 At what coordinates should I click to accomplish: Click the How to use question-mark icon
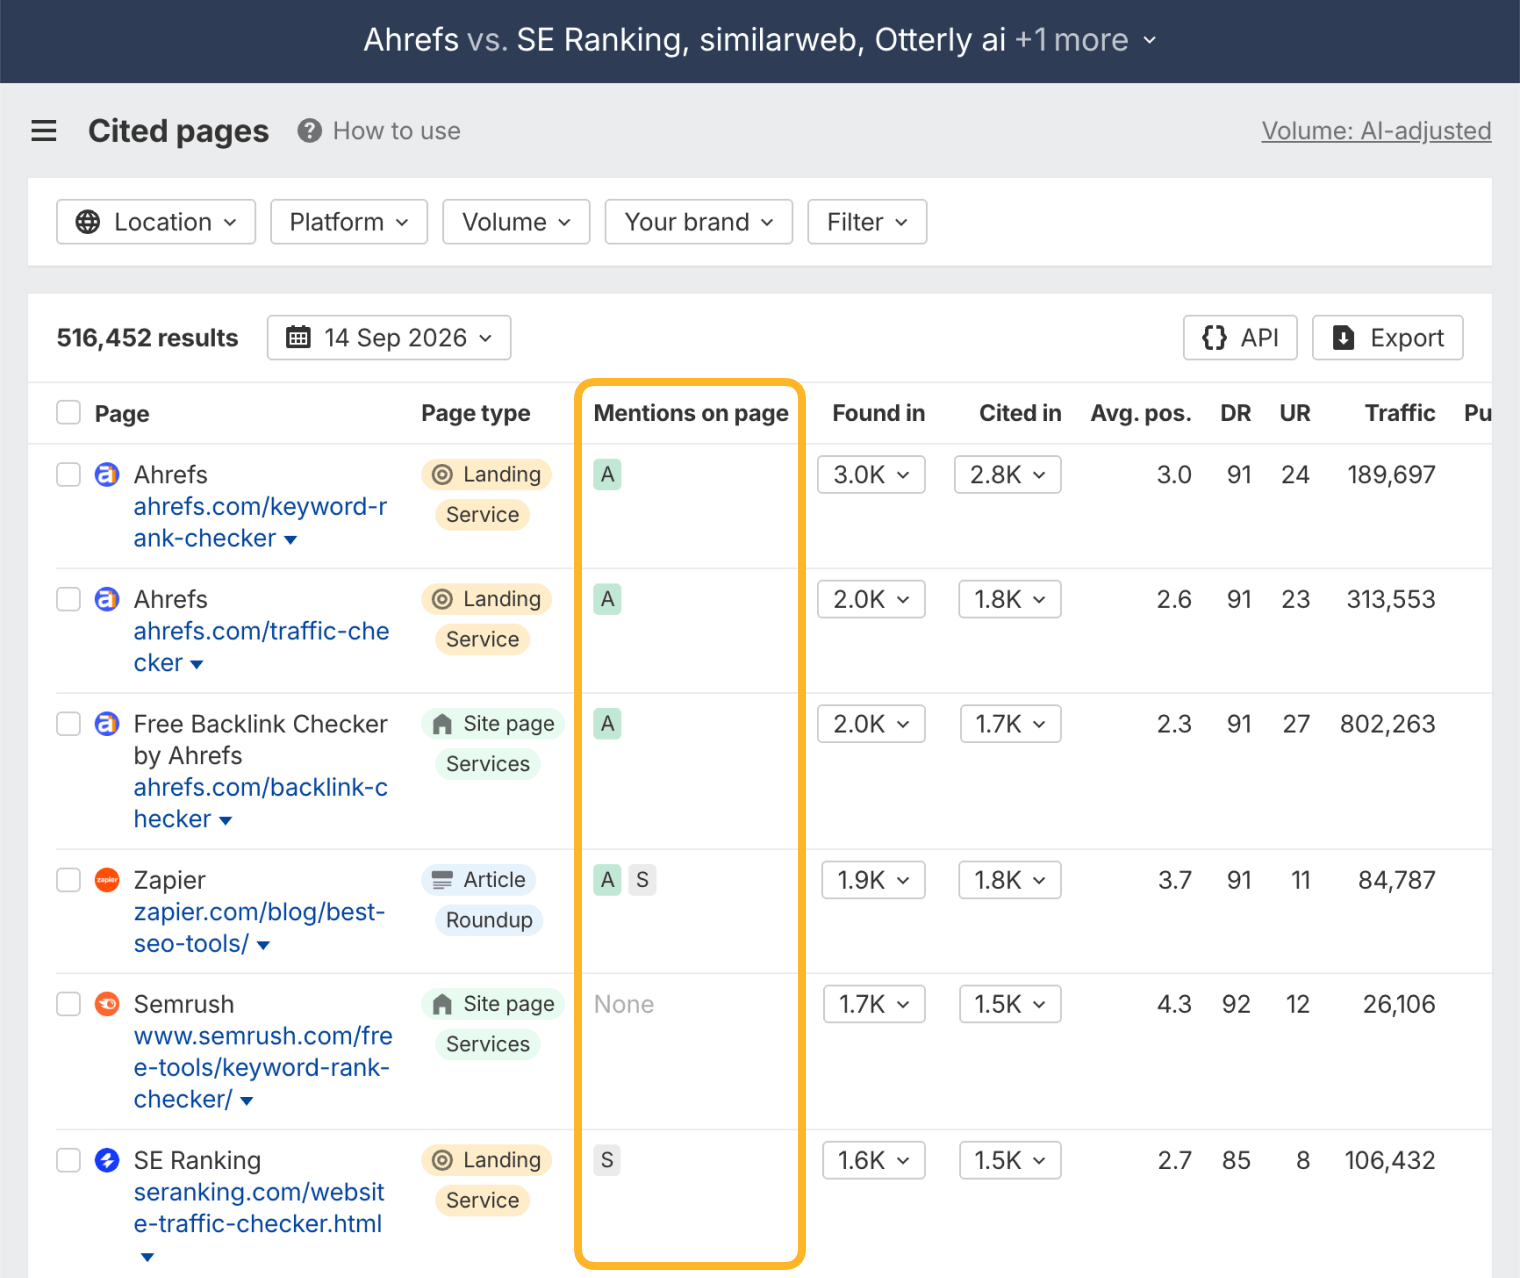coord(309,131)
